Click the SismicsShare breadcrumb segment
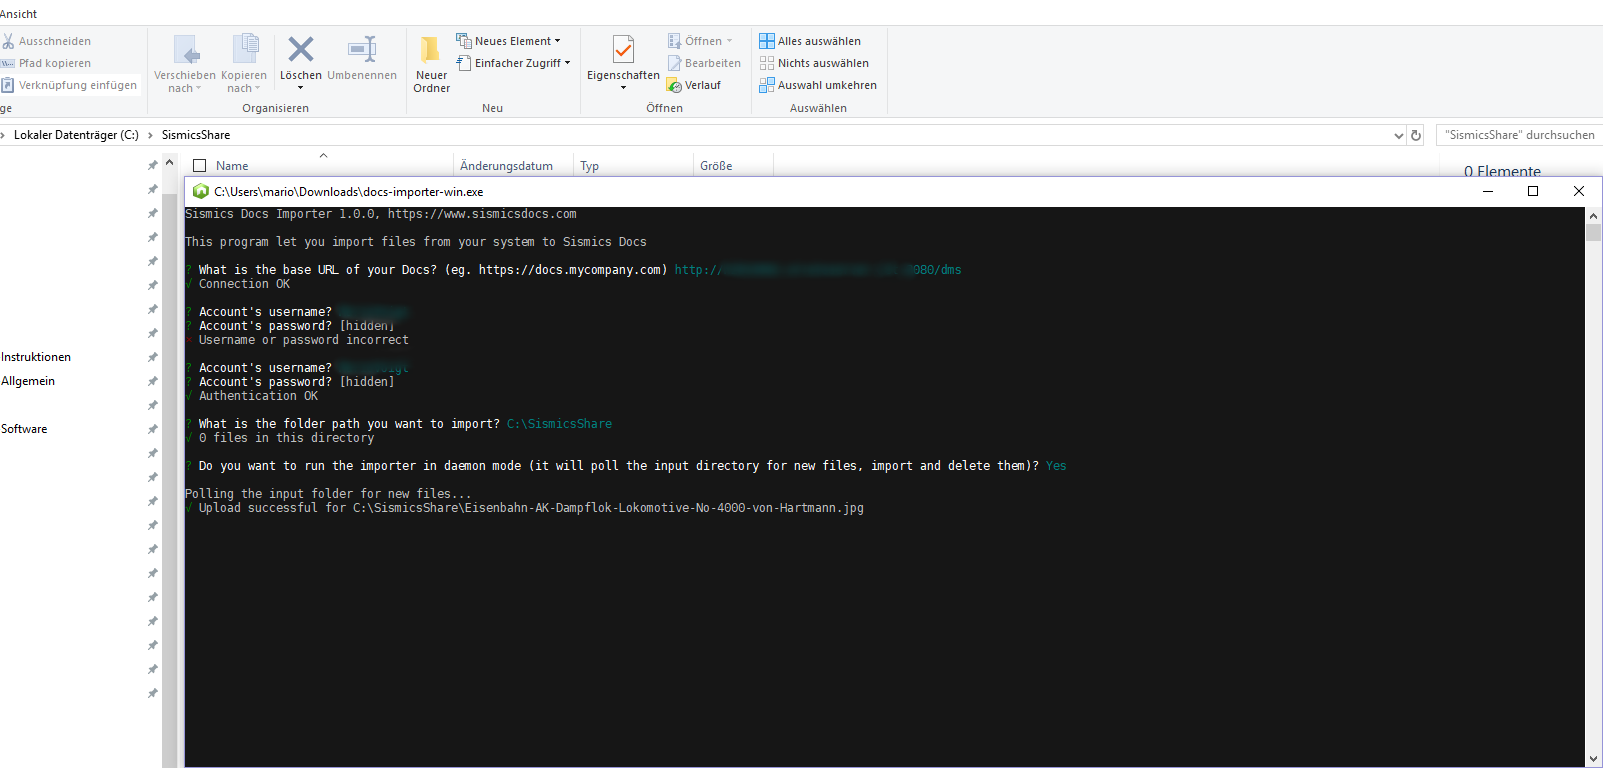 (196, 135)
